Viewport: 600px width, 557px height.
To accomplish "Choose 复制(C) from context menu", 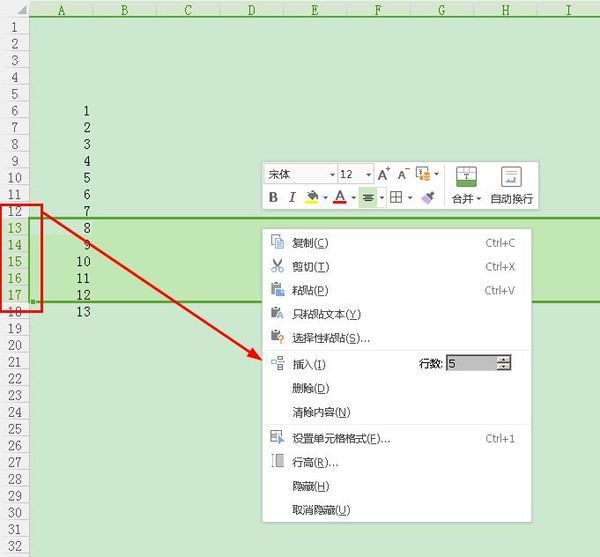I will [397, 243].
